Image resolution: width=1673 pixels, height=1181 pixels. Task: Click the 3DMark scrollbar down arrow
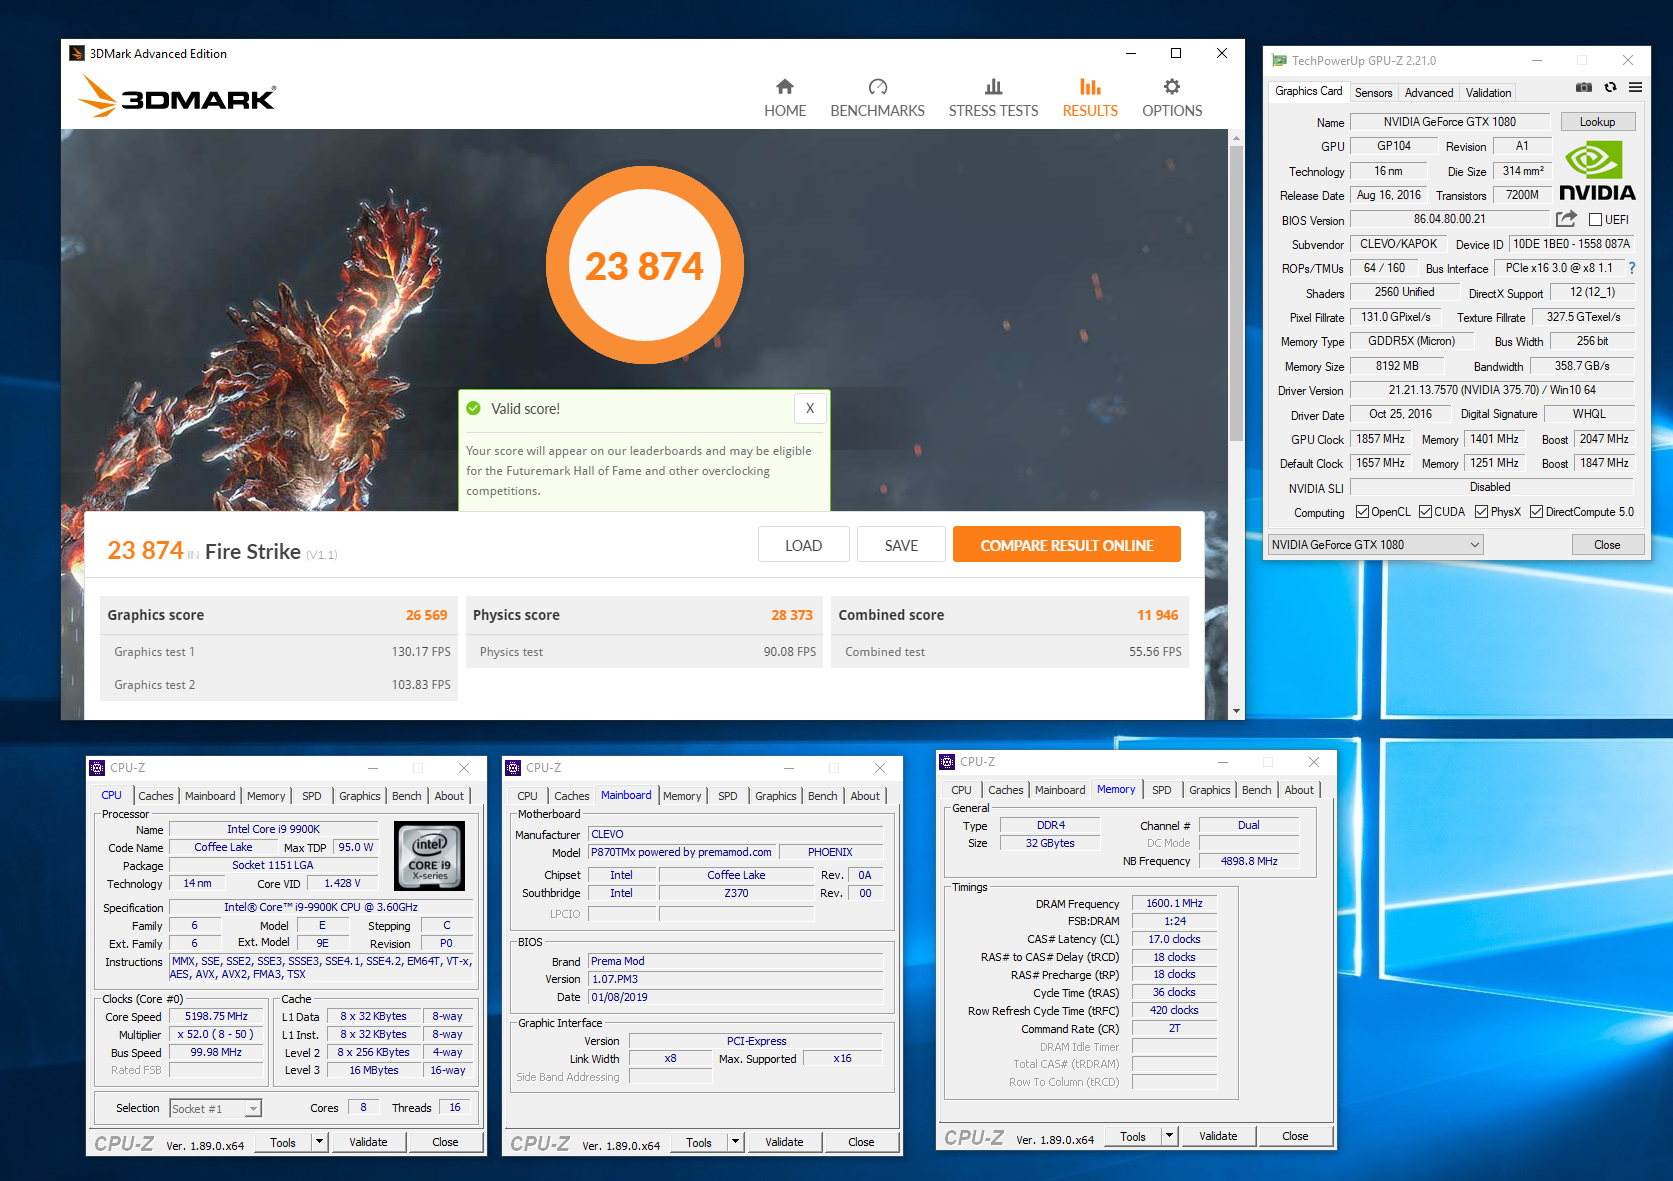[x=1236, y=711]
